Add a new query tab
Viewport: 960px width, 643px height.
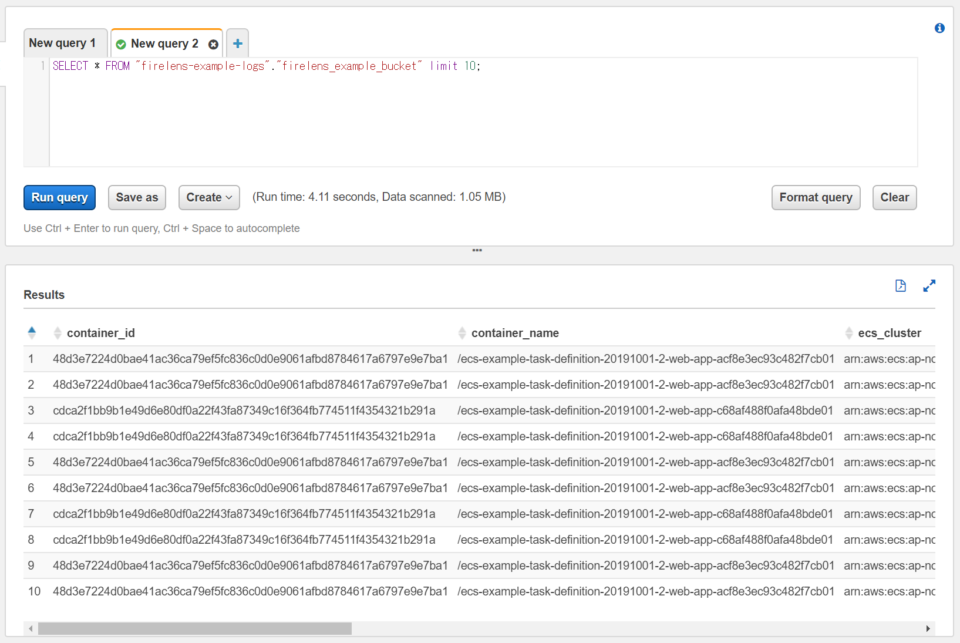pos(237,44)
